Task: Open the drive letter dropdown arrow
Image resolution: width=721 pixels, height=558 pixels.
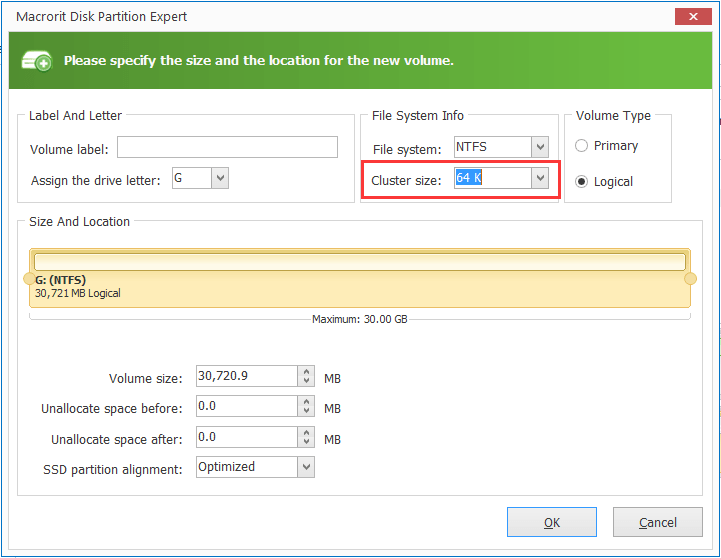Action: (x=220, y=178)
